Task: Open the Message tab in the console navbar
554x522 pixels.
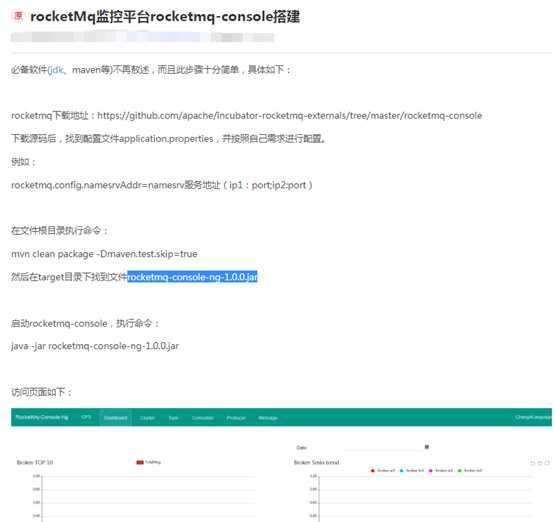Action: 268,418
